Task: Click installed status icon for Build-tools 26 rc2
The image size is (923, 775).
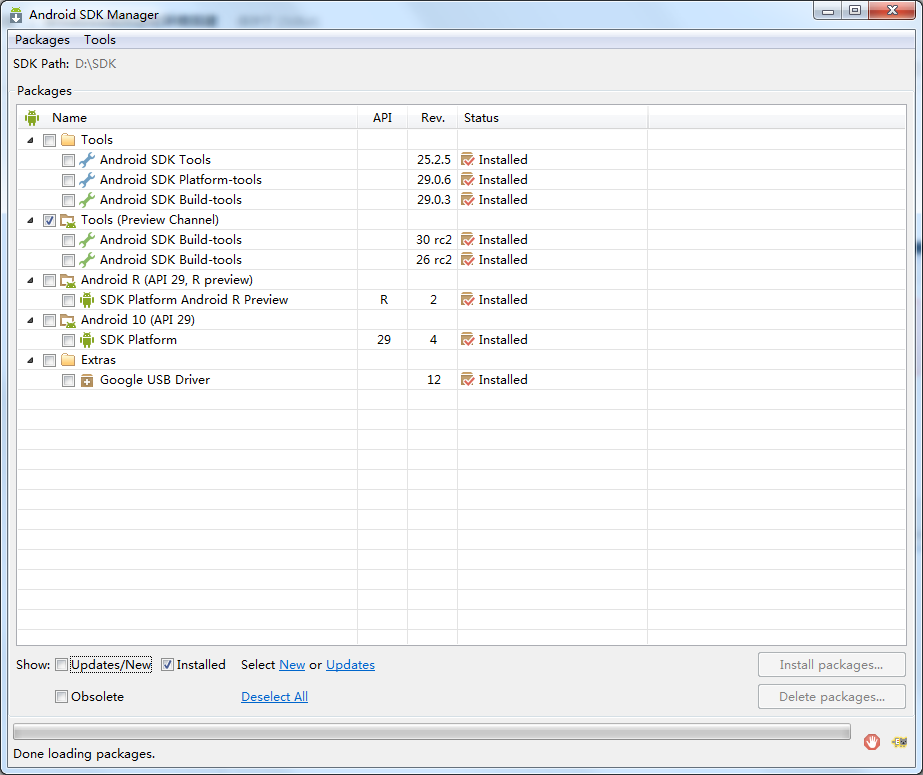Action: (x=467, y=260)
